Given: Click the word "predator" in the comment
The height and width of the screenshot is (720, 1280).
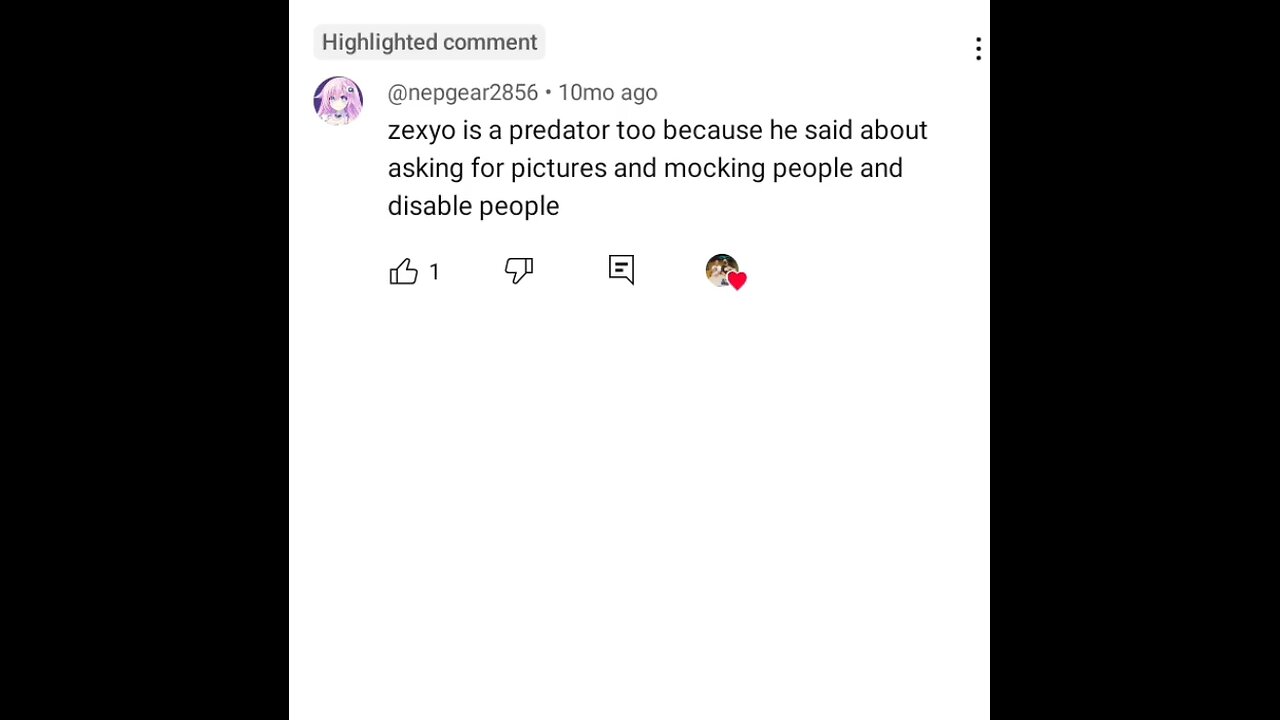Looking at the screenshot, I should point(558,130).
